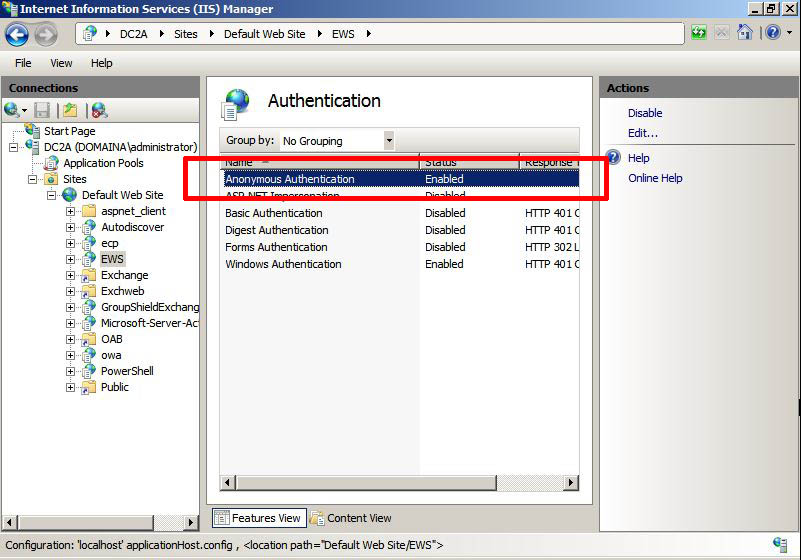Select Digest Authentication row
The width and height of the screenshot is (801, 560).
click(x=401, y=230)
